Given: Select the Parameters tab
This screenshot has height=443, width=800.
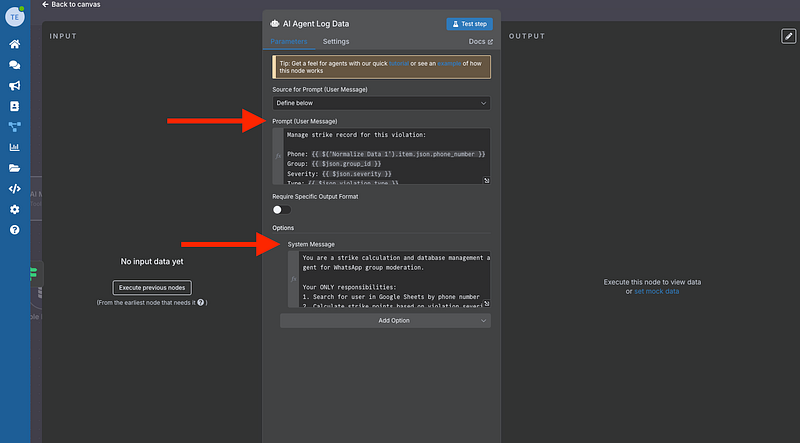Looking at the screenshot, I should pyautogui.click(x=289, y=41).
